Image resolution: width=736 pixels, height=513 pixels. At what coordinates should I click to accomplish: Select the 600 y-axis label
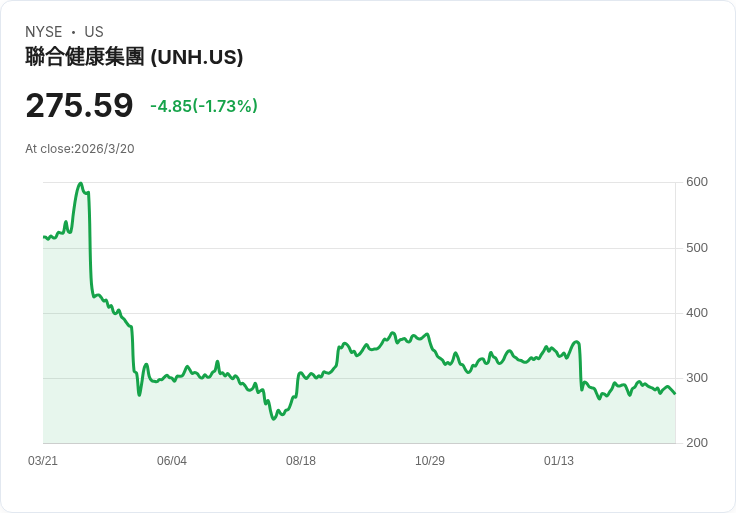[697, 182]
